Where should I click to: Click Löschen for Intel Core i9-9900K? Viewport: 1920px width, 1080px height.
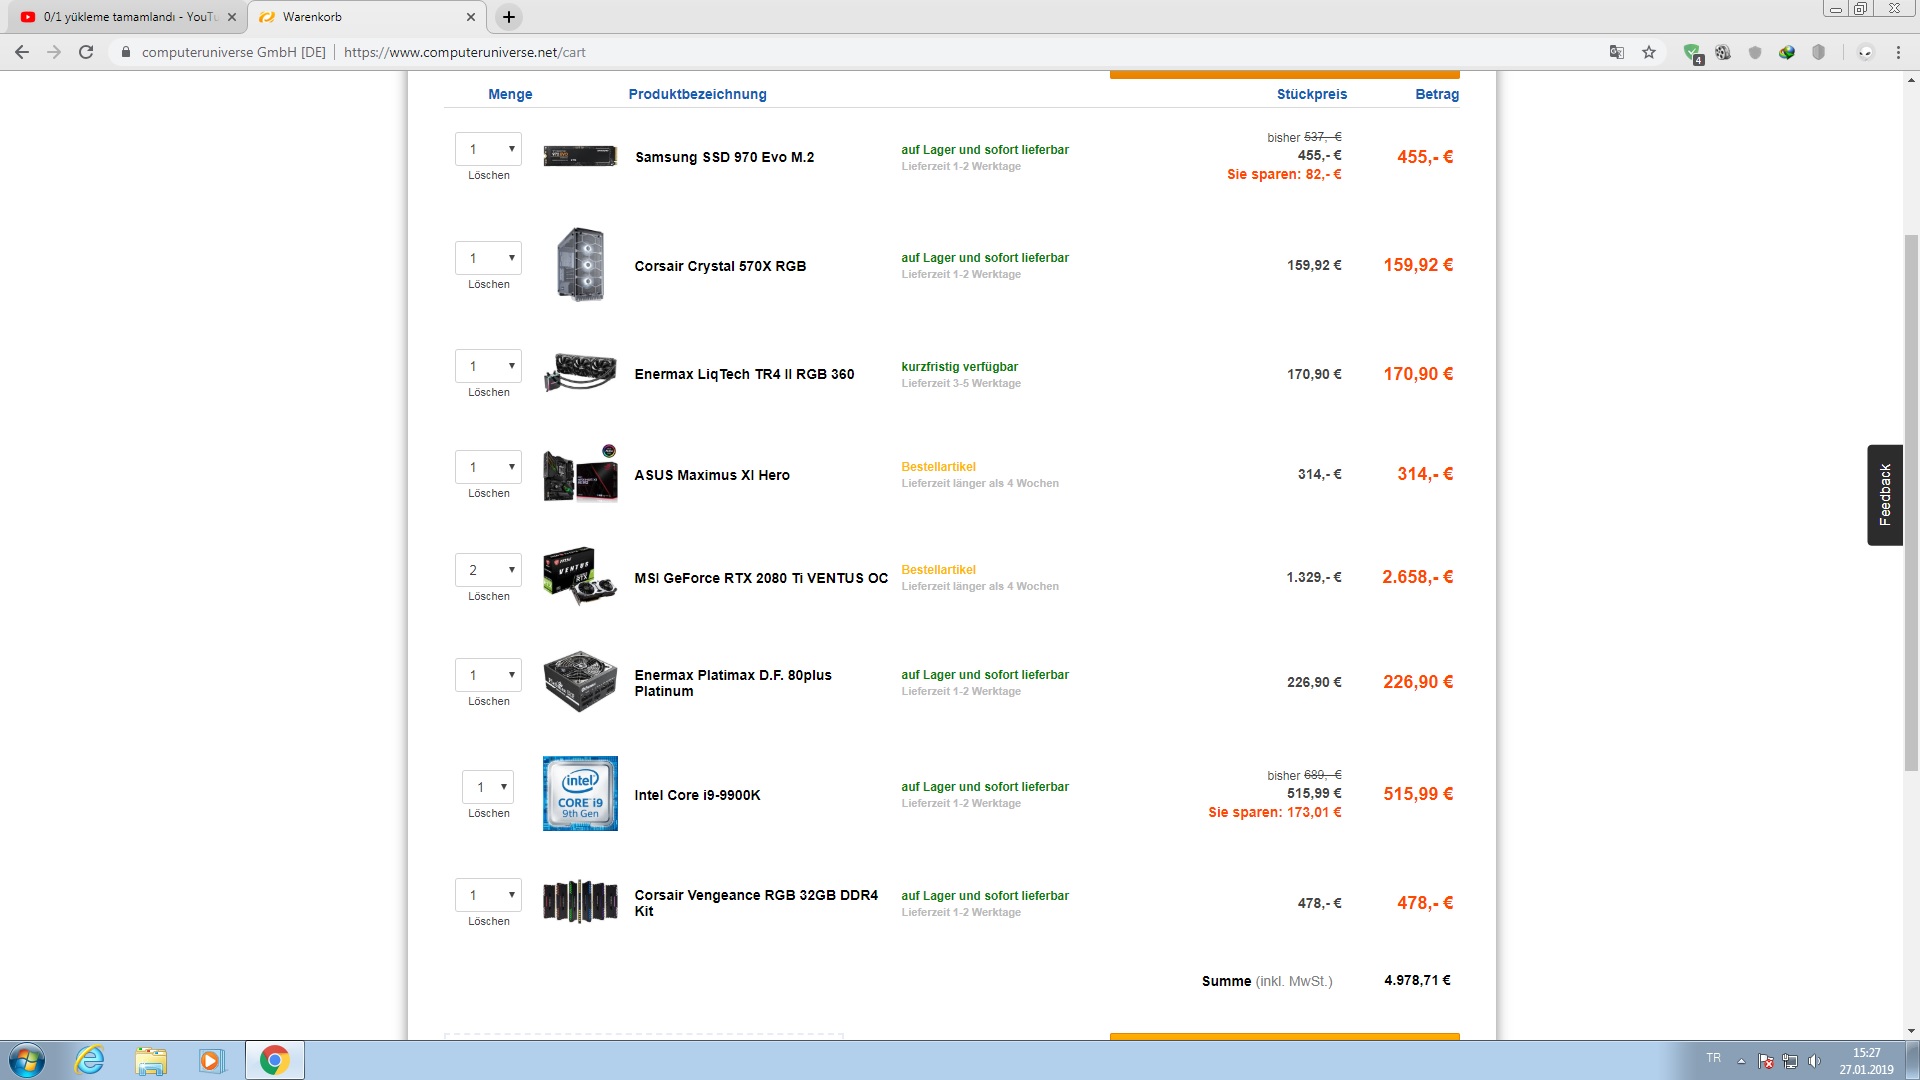tap(489, 814)
